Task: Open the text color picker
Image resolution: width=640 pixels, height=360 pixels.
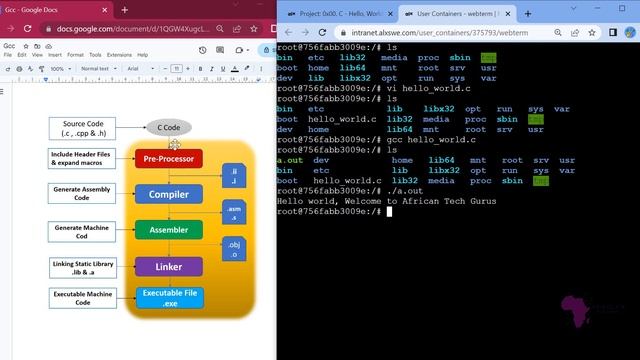Action: (x=235, y=69)
